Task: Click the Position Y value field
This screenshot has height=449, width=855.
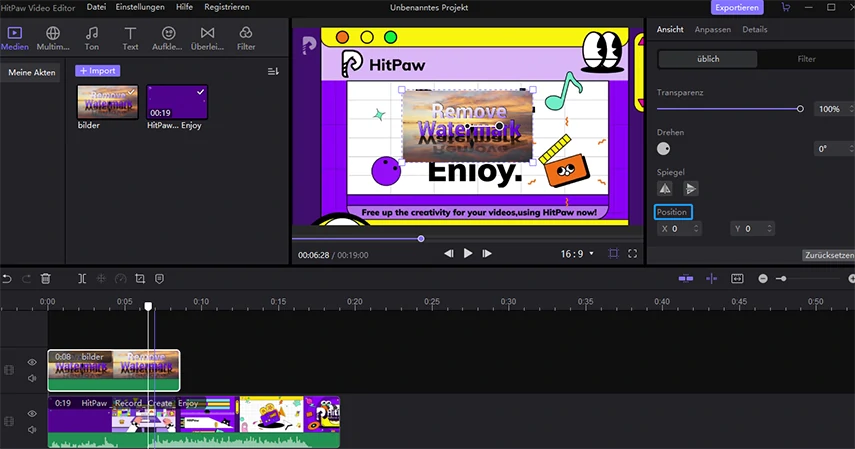Action: pos(750,229)
